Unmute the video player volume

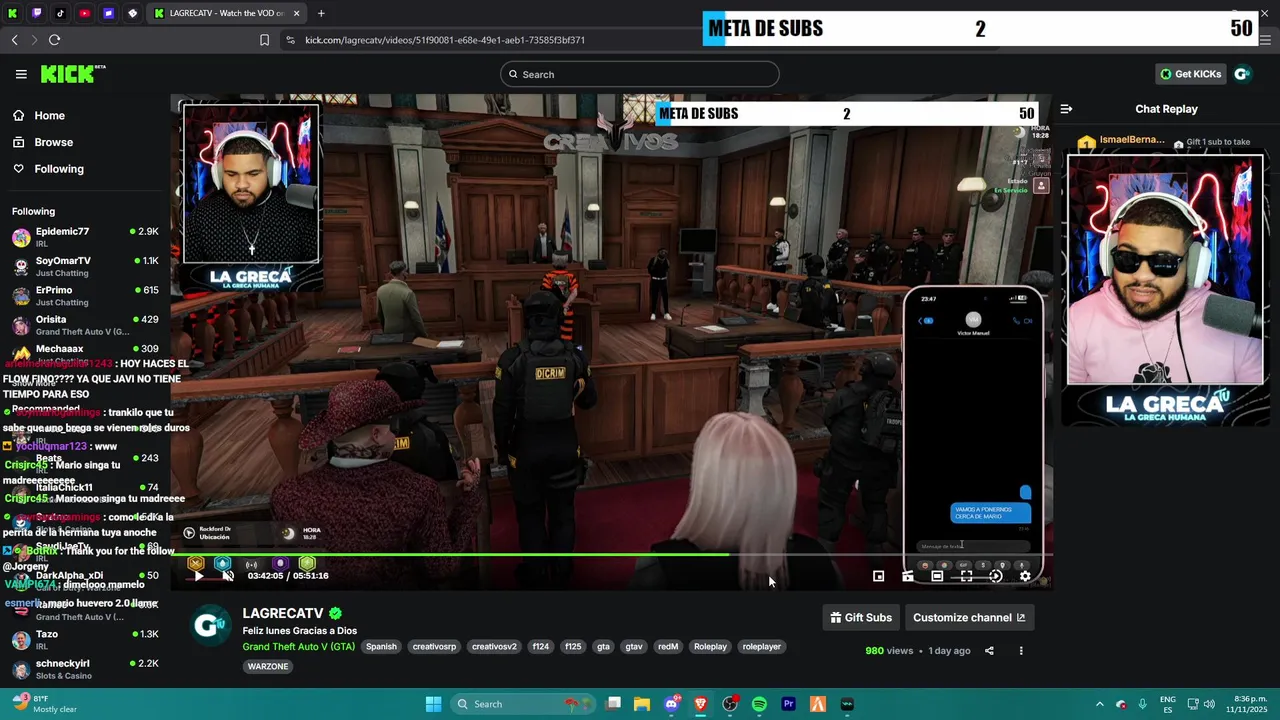(x=227, y=576)
